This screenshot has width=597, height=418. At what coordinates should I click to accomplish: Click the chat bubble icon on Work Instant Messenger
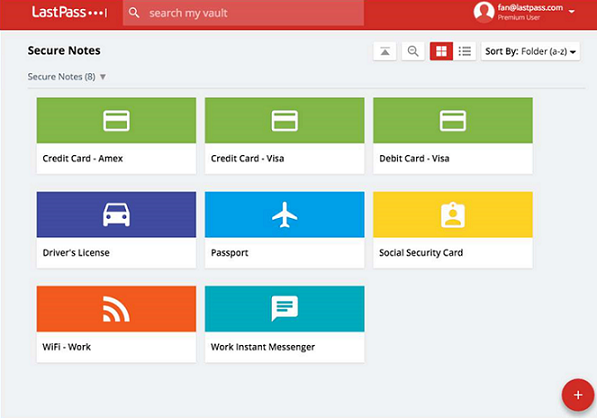coord(285,308)
